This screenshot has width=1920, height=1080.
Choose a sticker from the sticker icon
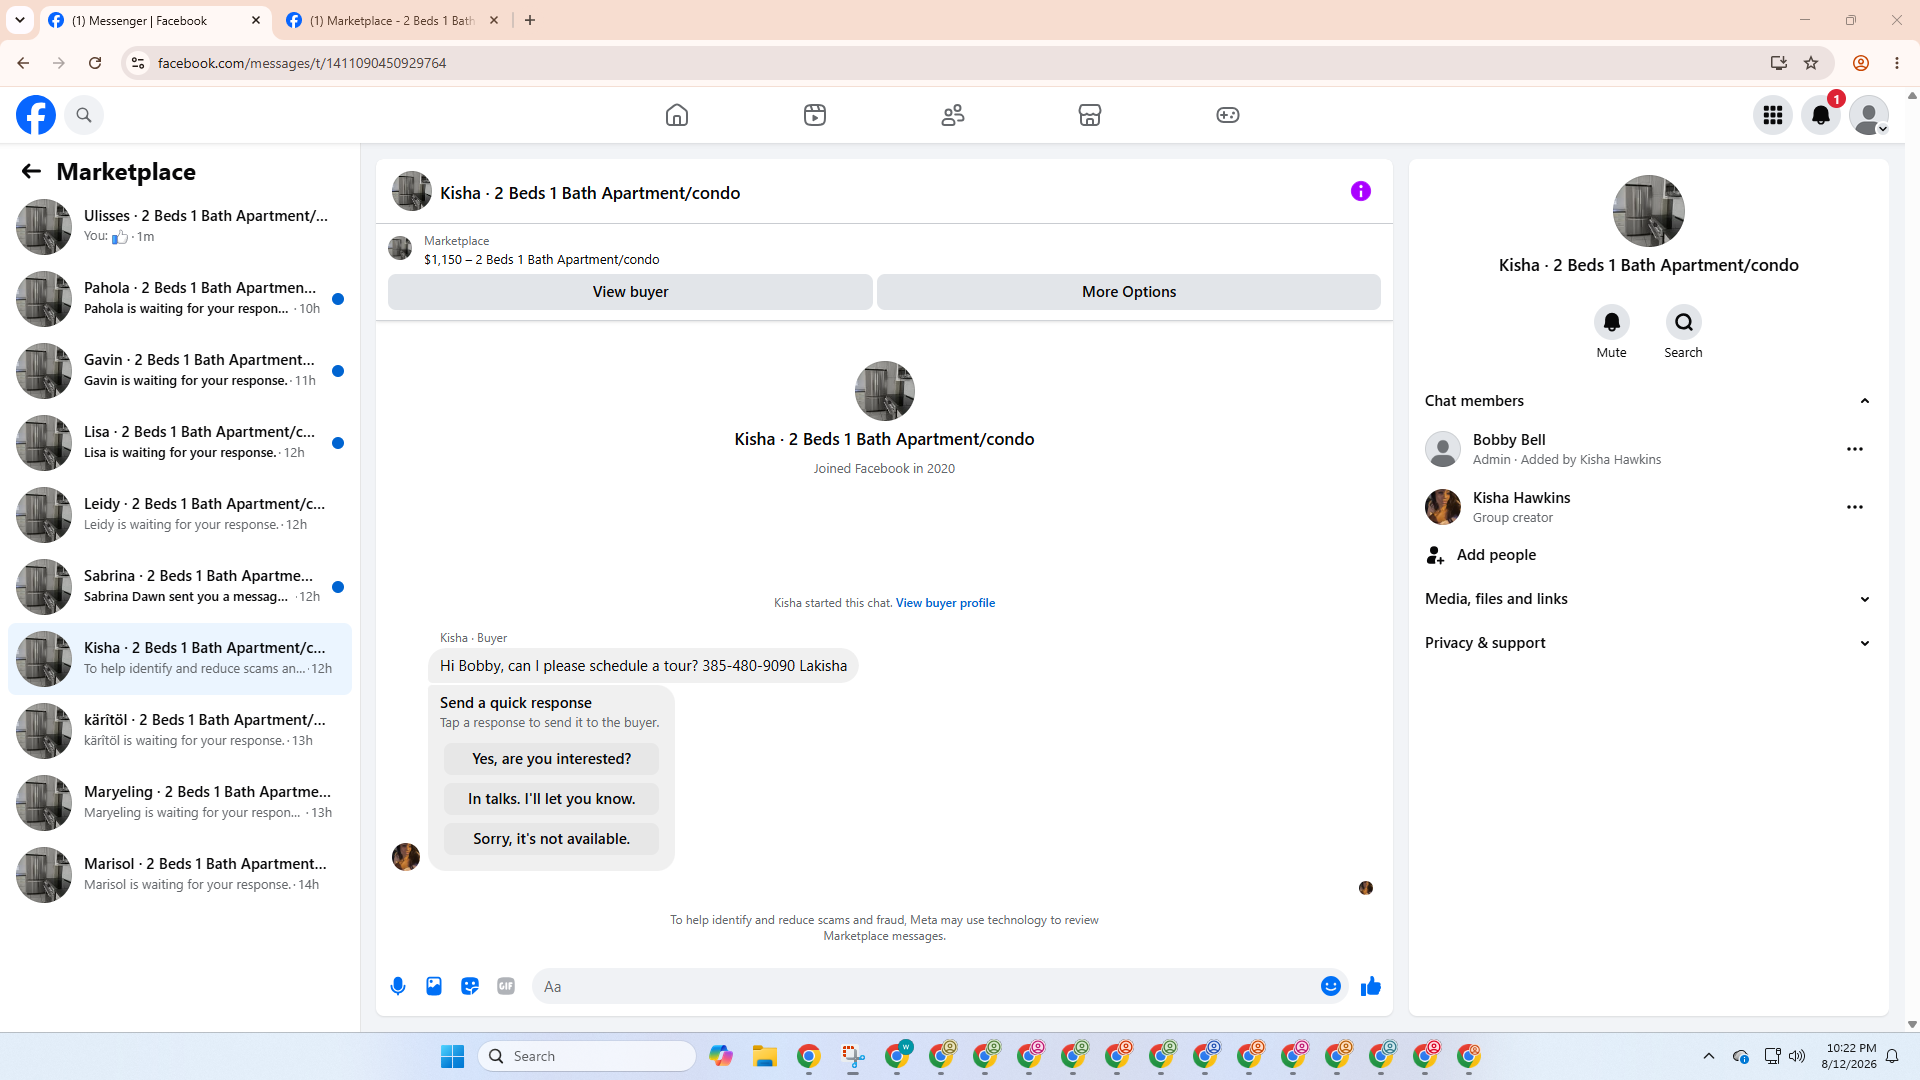(x=470, y=986)
